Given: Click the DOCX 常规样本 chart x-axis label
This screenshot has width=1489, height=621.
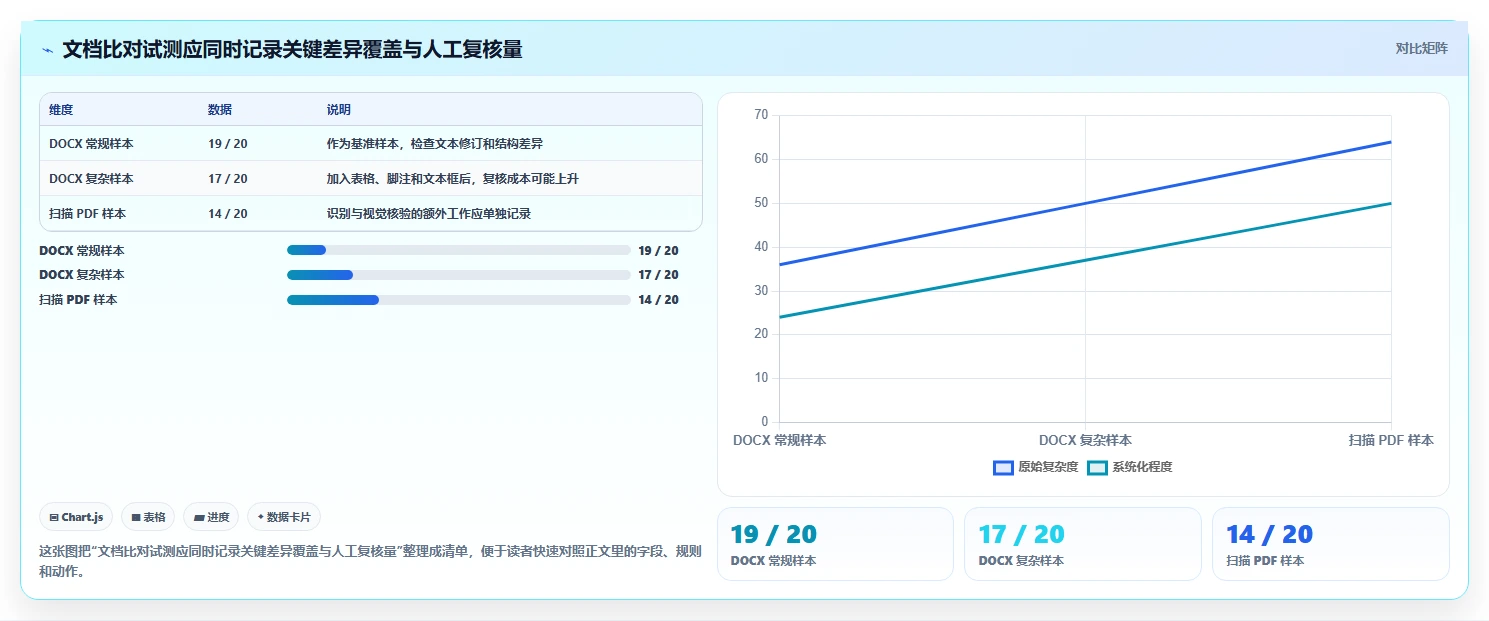Looking at the screenshot, I should (780, 440).
